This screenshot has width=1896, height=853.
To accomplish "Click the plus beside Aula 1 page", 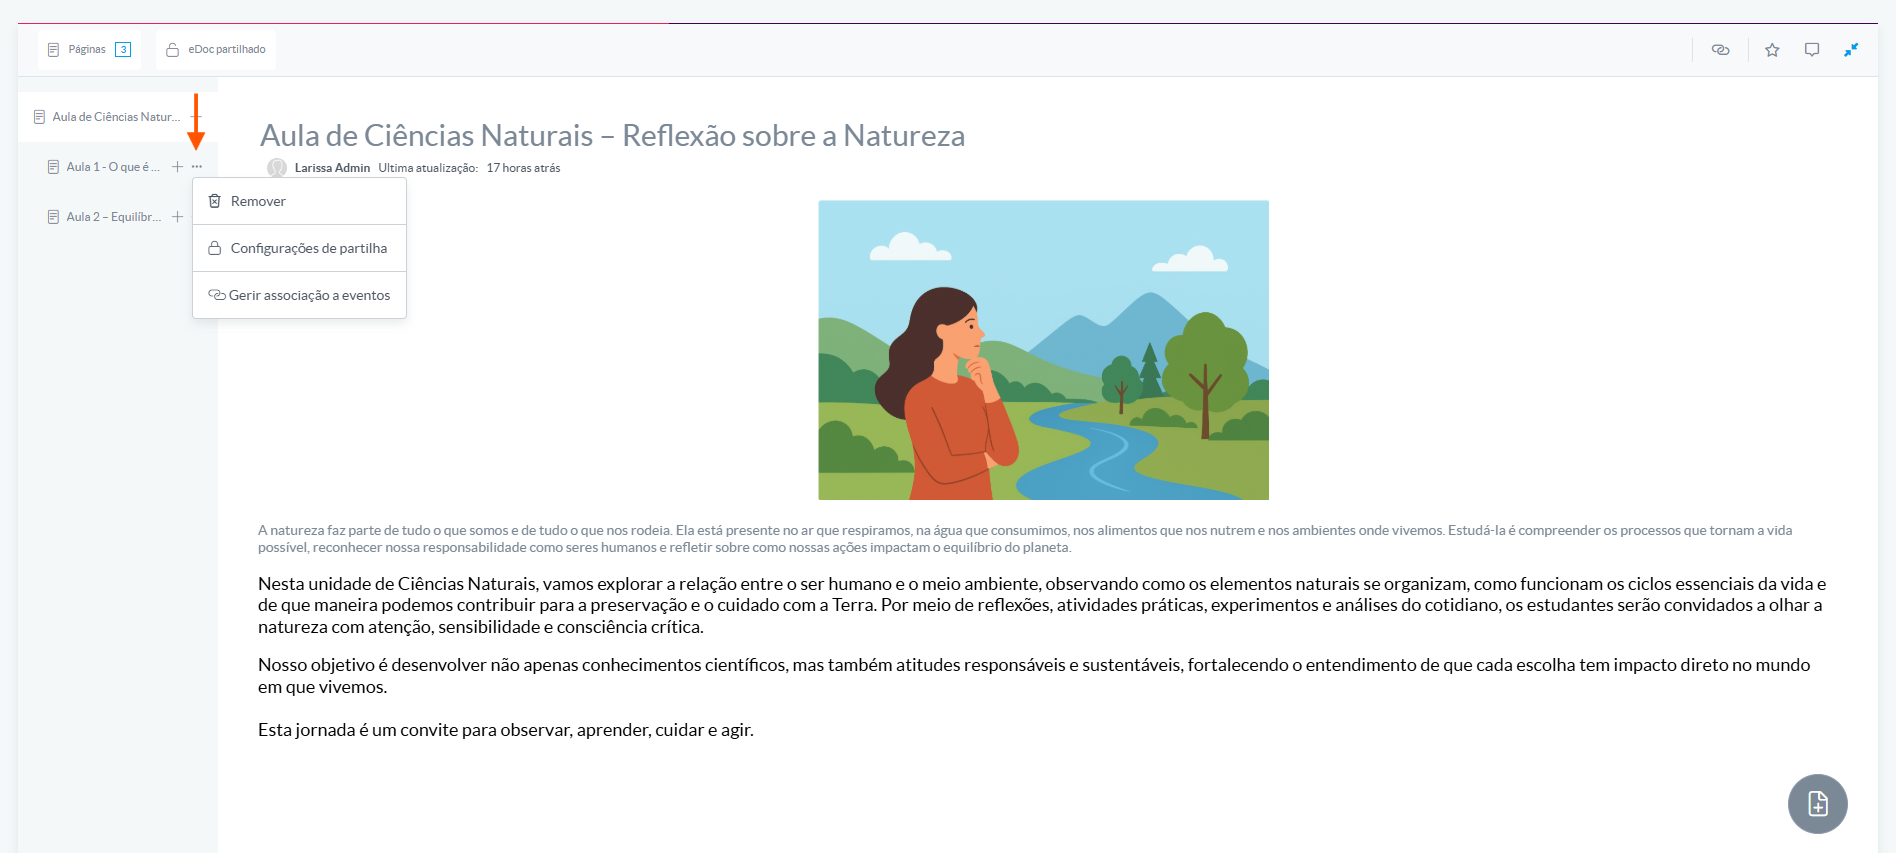I will click(177, 167).
